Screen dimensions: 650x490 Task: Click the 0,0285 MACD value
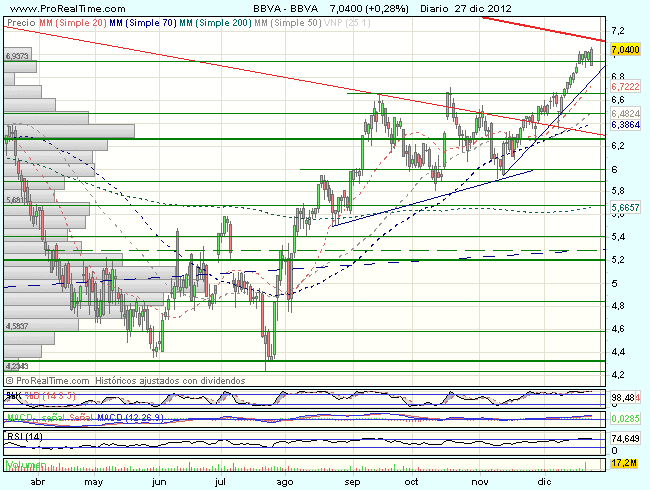pyautogui.click(x=625, y=419)
